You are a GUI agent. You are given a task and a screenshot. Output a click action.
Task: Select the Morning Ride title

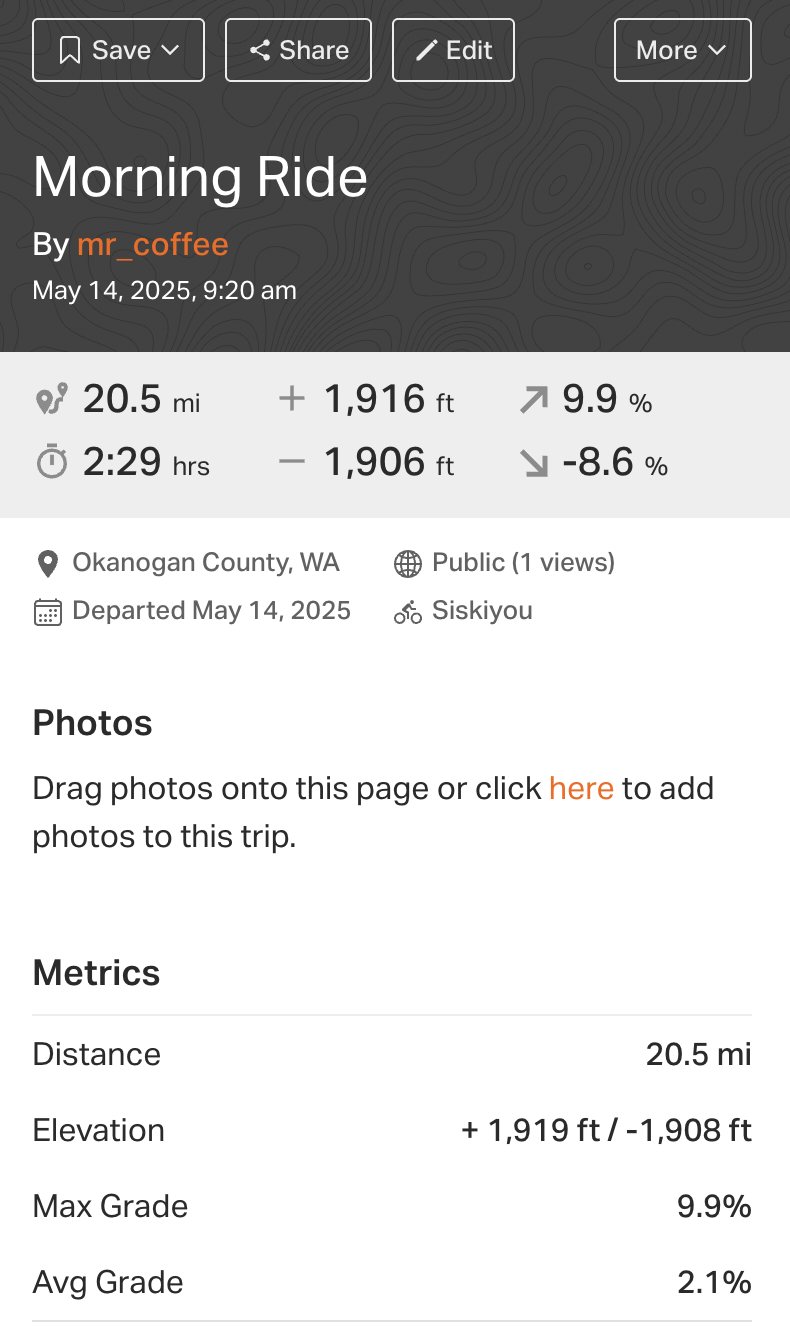click(x=200, y=178)
